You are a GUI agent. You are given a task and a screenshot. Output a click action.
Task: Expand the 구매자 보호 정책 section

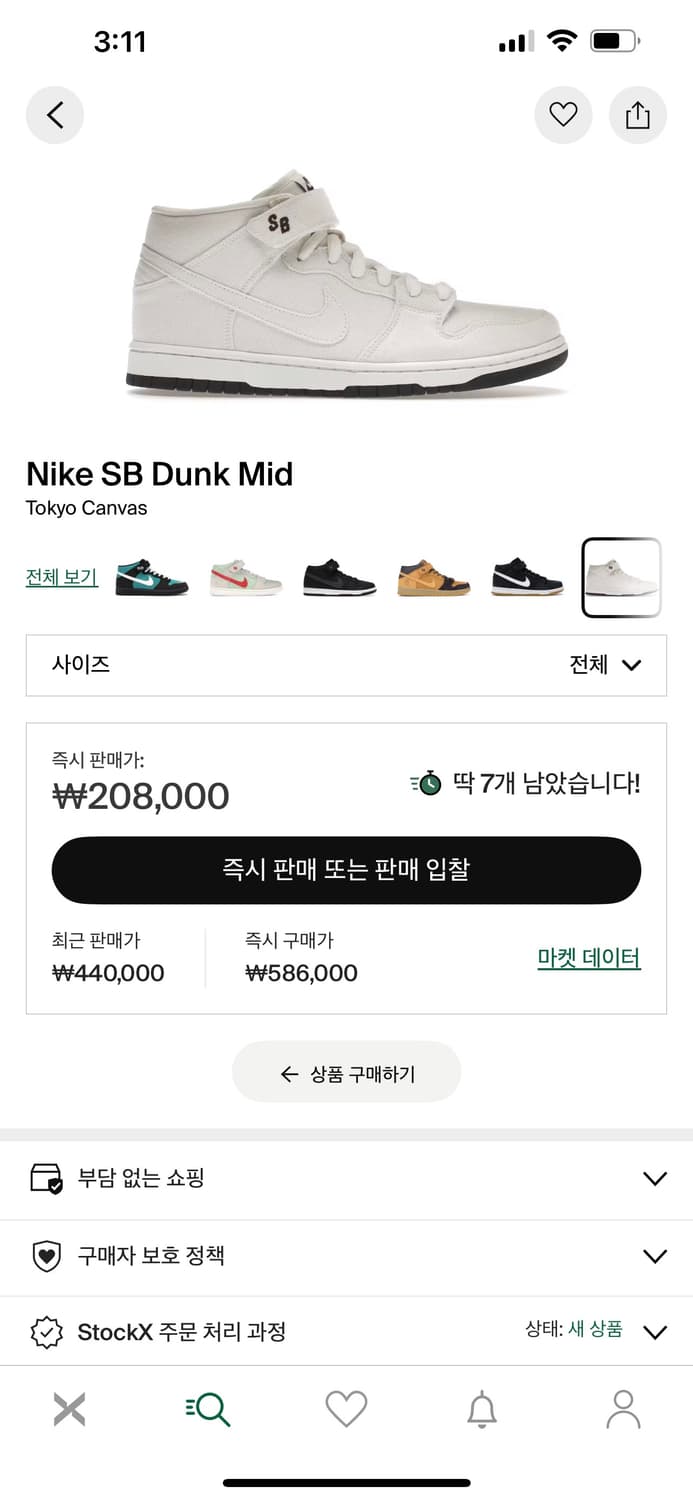(x=346, y=1256)
